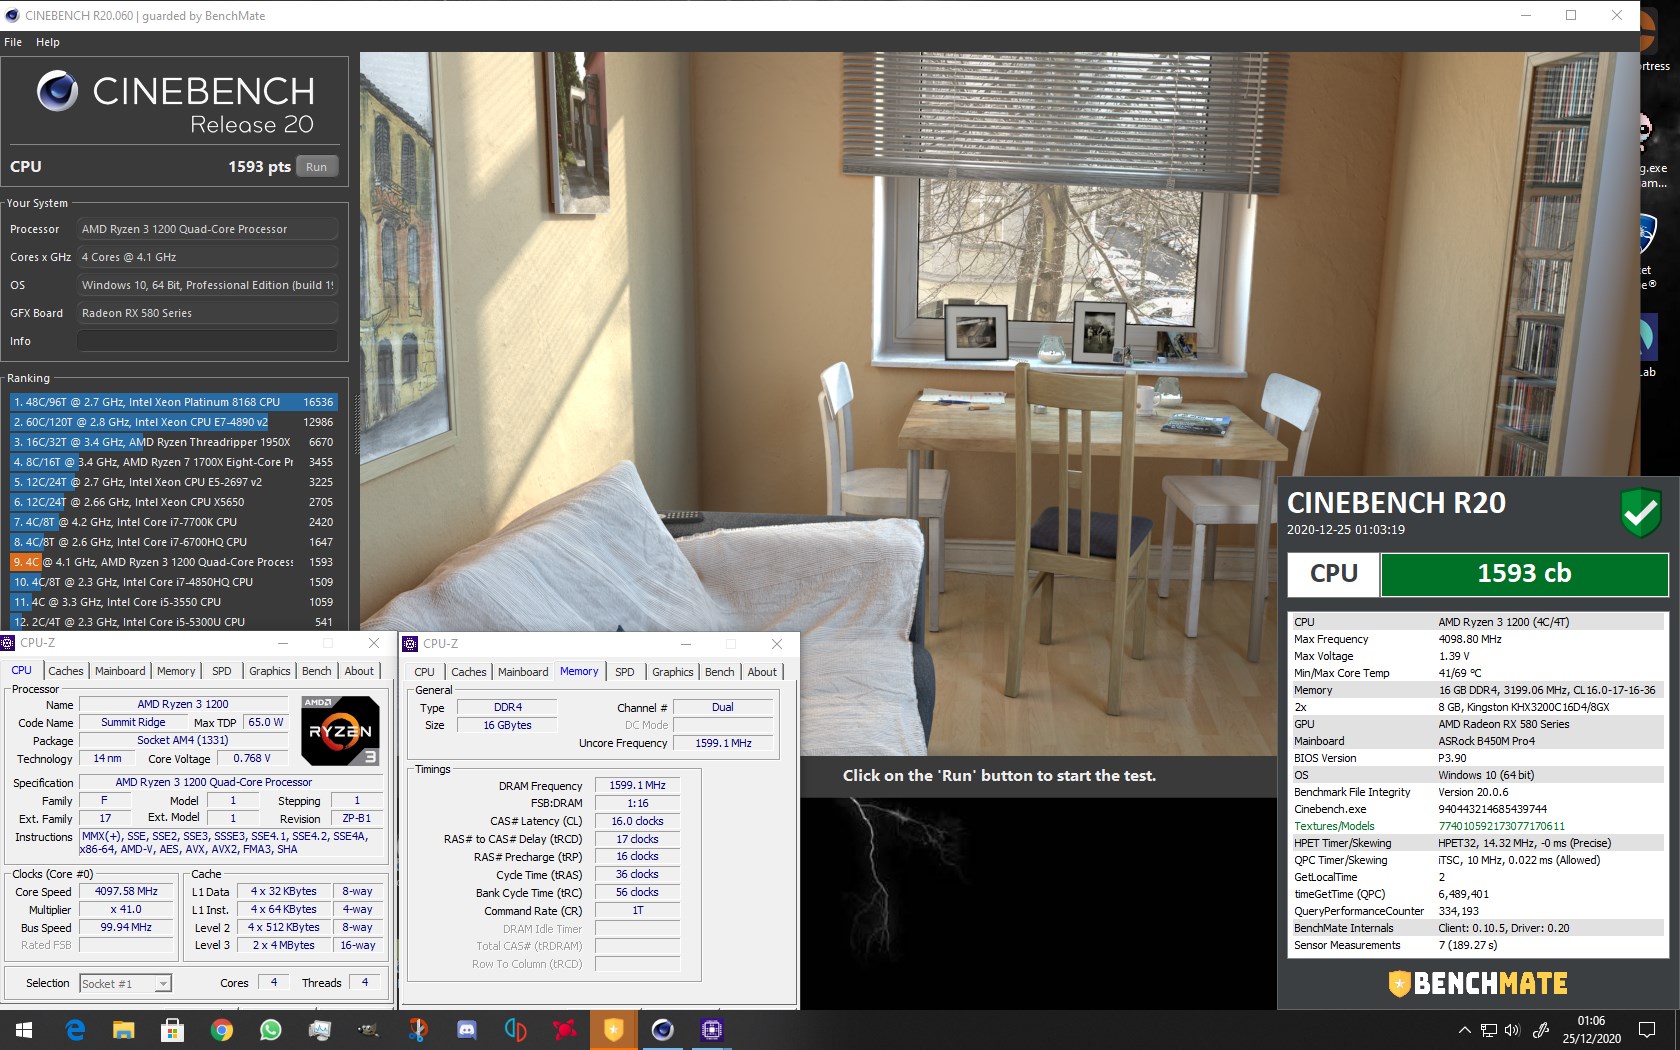Select highlighted Ryzen 3 1200 ranking row
Image resolution: width=1680 pixels, height=1050 pixels.
pyautogui.click(x=174, y=562)
